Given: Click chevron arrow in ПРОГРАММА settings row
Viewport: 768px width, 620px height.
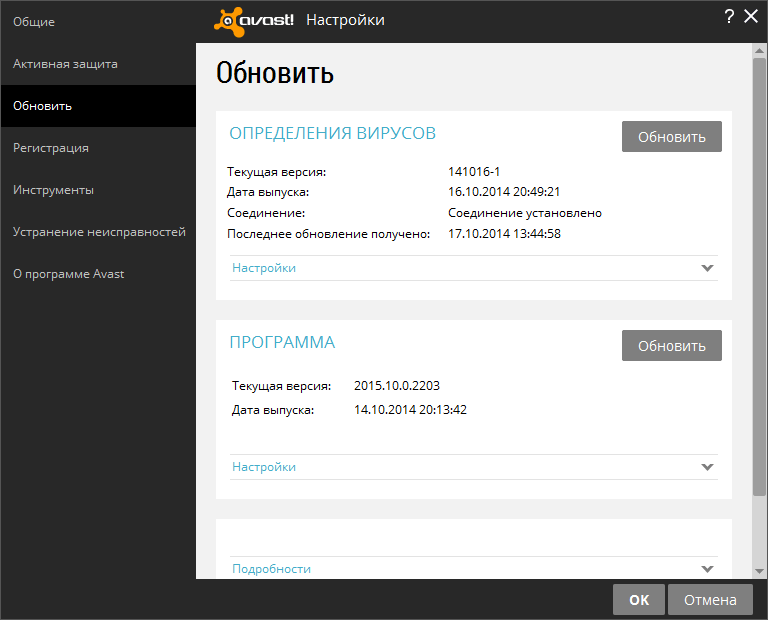Looking at the screenshot, I should [707, 467].
